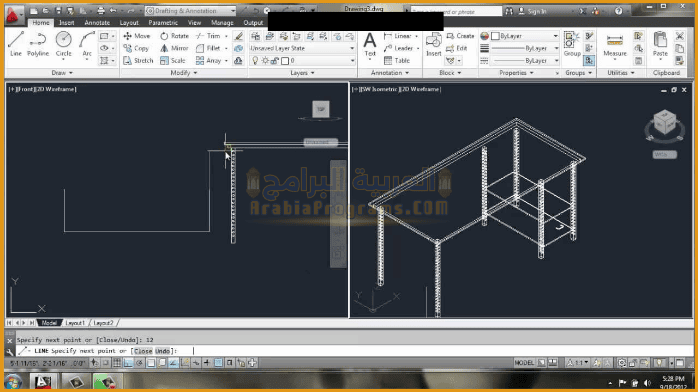The height and width of the screenshot is (392, 698).
Task: Toggle group selection highlighted button
Action: point(589,61)
